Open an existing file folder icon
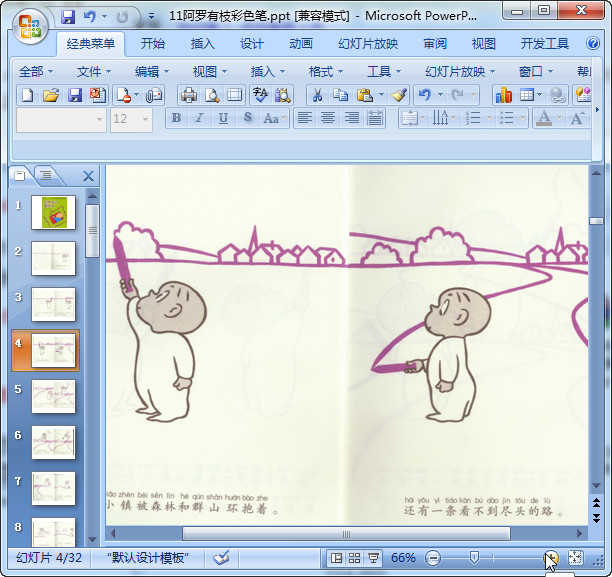 (51, 95)
